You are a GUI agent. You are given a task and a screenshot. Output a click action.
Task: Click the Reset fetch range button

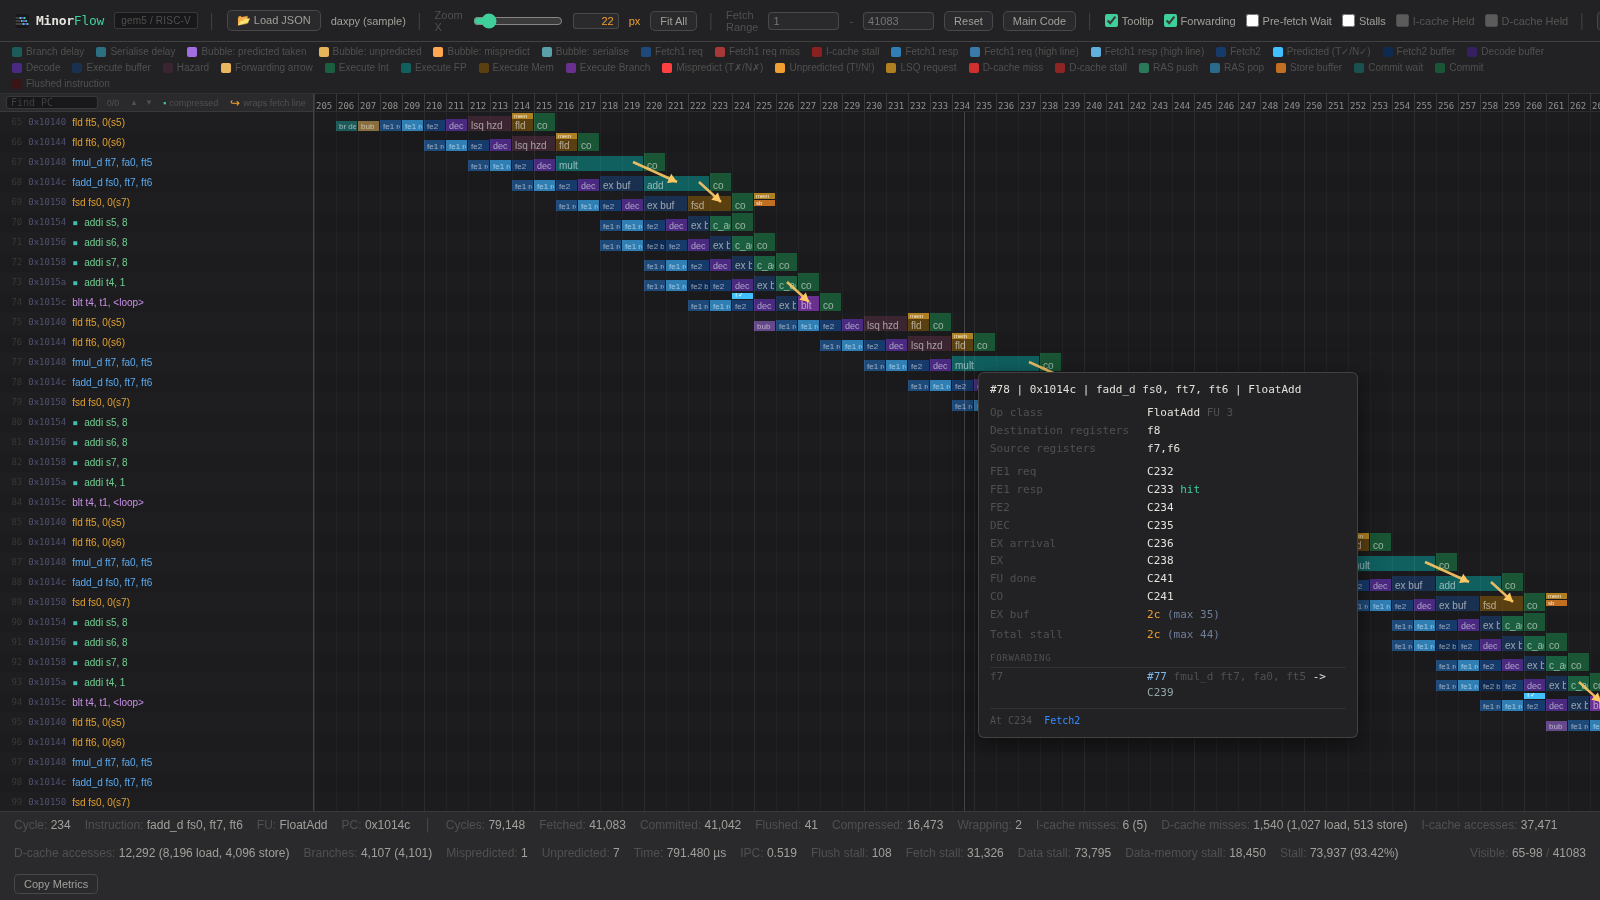click(968, 21)
